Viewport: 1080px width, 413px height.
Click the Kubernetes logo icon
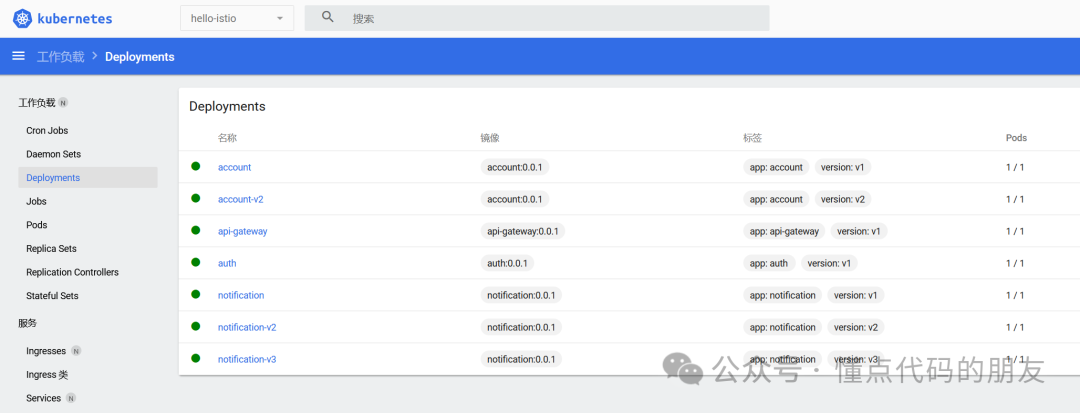pos(23,19)
